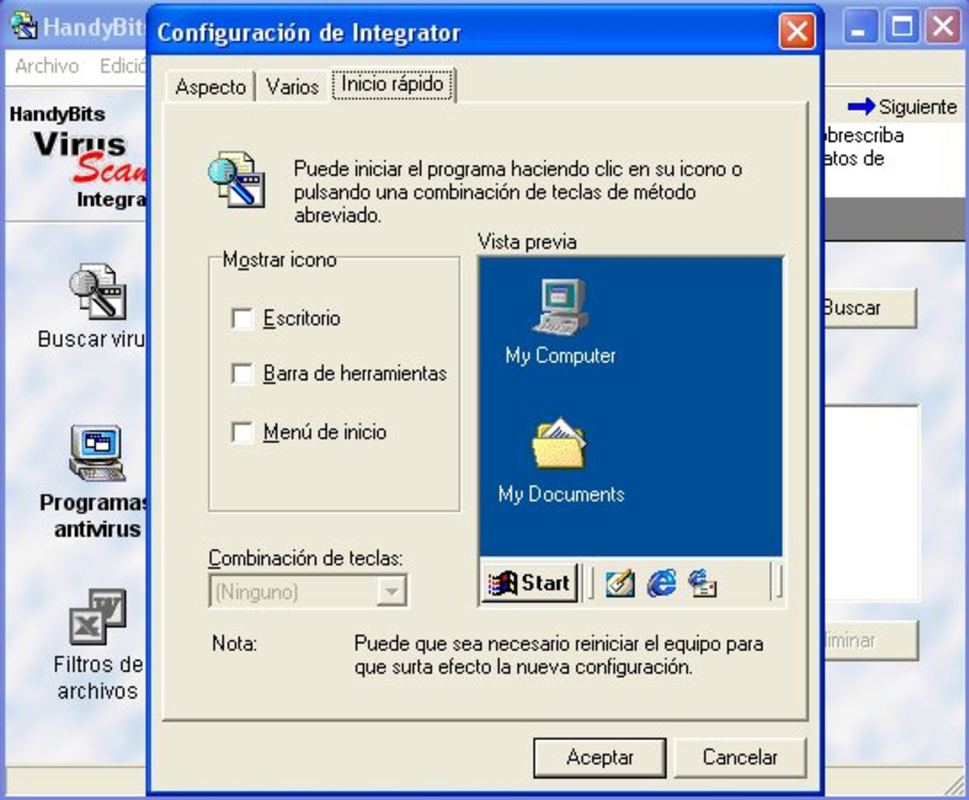The image size is (969, 800).
Task: Switch to the Varios tab
Action: [x=292, y=86]
